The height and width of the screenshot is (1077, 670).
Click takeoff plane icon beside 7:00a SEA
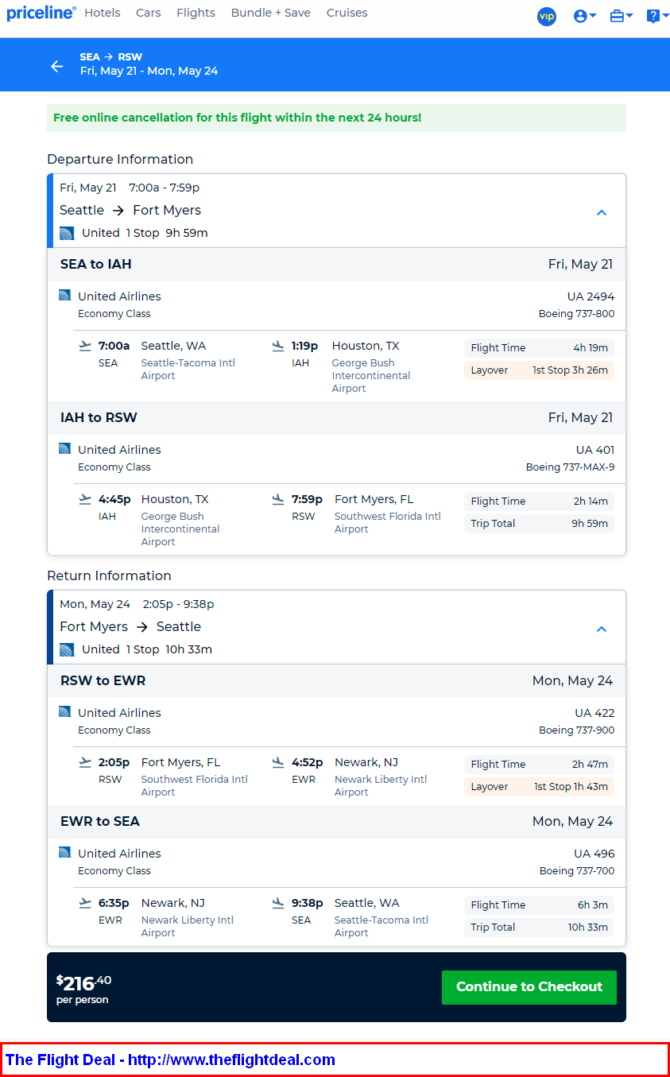85,345
